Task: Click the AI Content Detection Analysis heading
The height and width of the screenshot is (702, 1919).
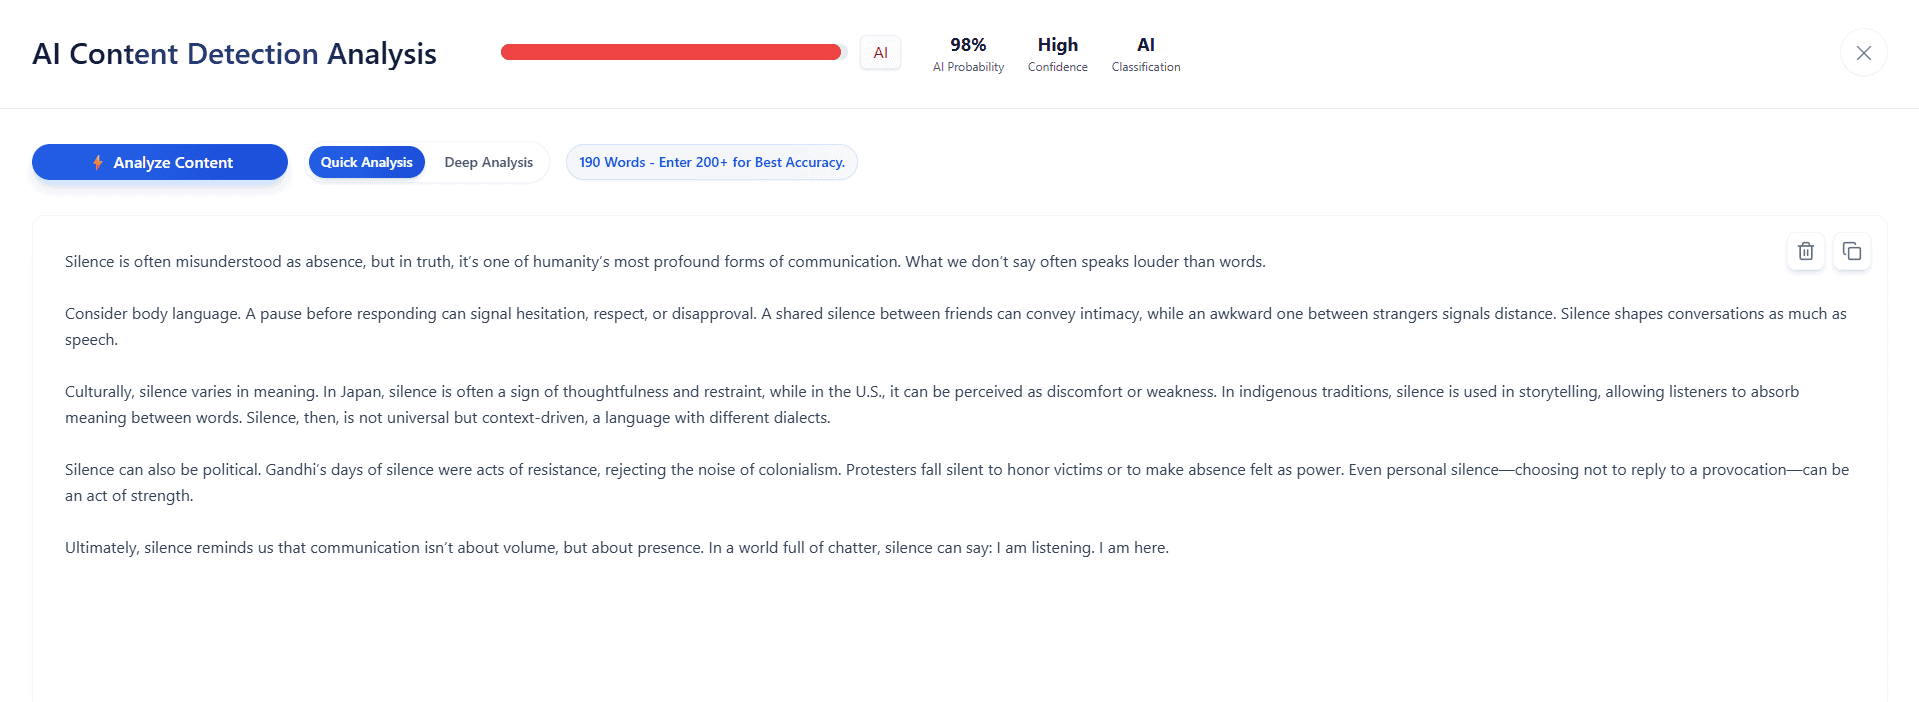Action: tap(234, 53)
